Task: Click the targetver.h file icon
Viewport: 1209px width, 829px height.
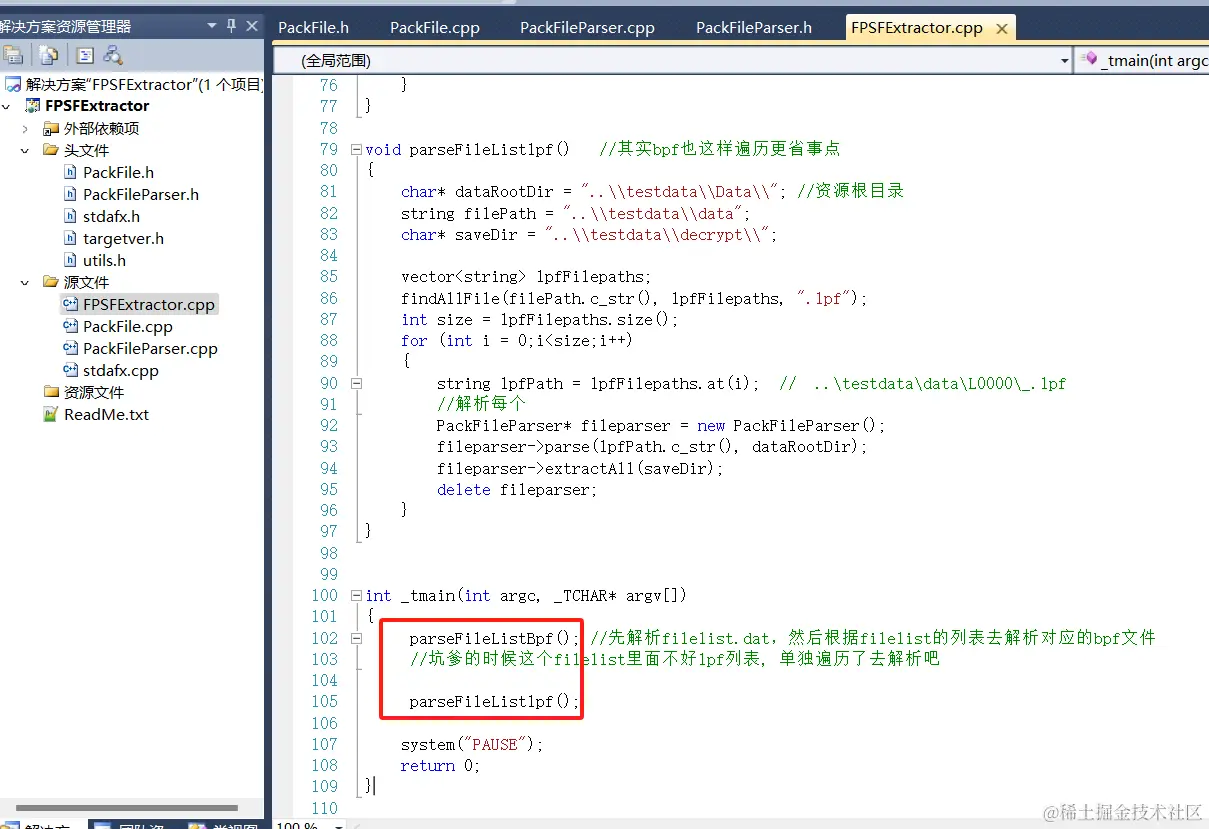Action: coord(70,239)
